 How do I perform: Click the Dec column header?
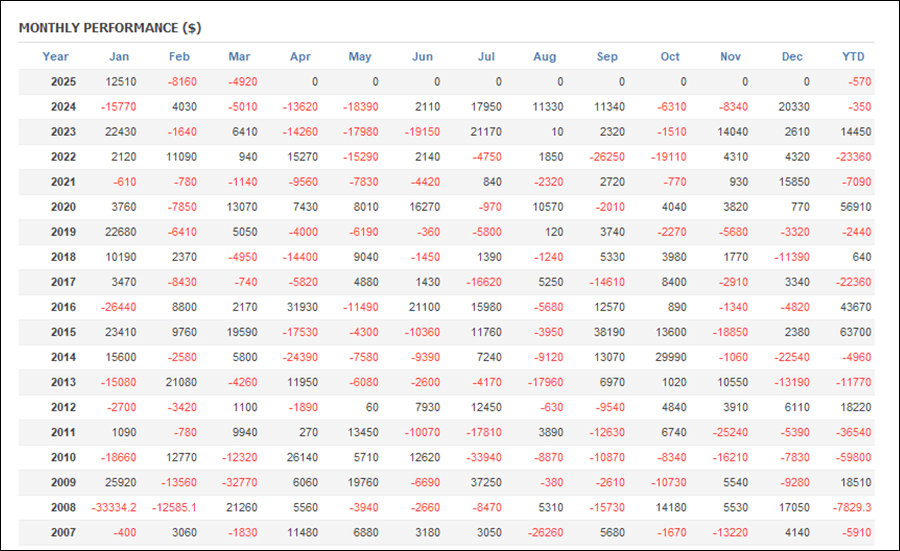click(792, 56)
